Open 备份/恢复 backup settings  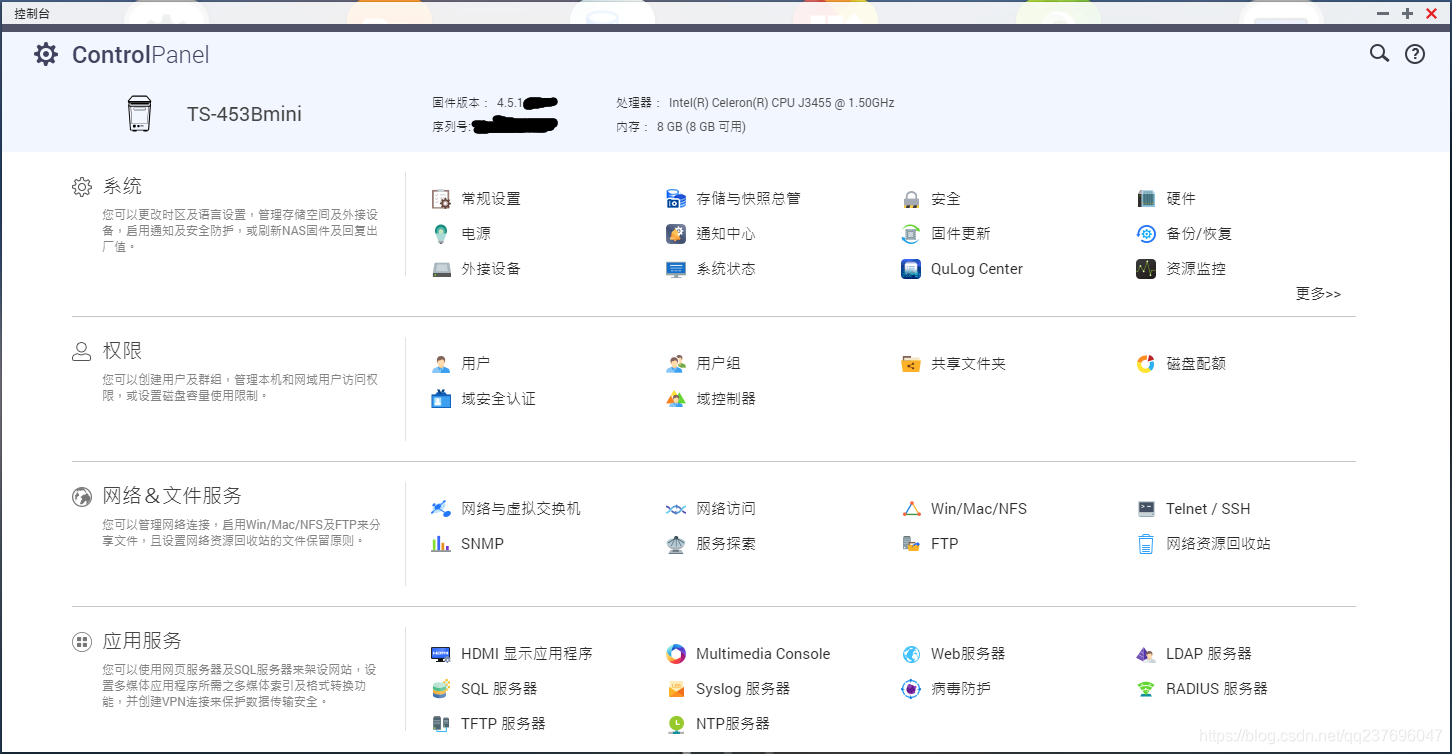[x=1199, y=233]
